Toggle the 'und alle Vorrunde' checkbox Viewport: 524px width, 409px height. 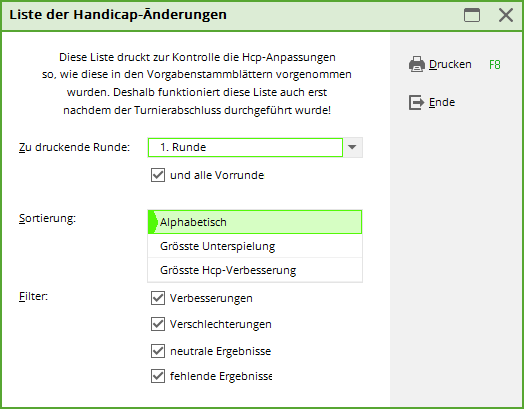pos(158,175)
